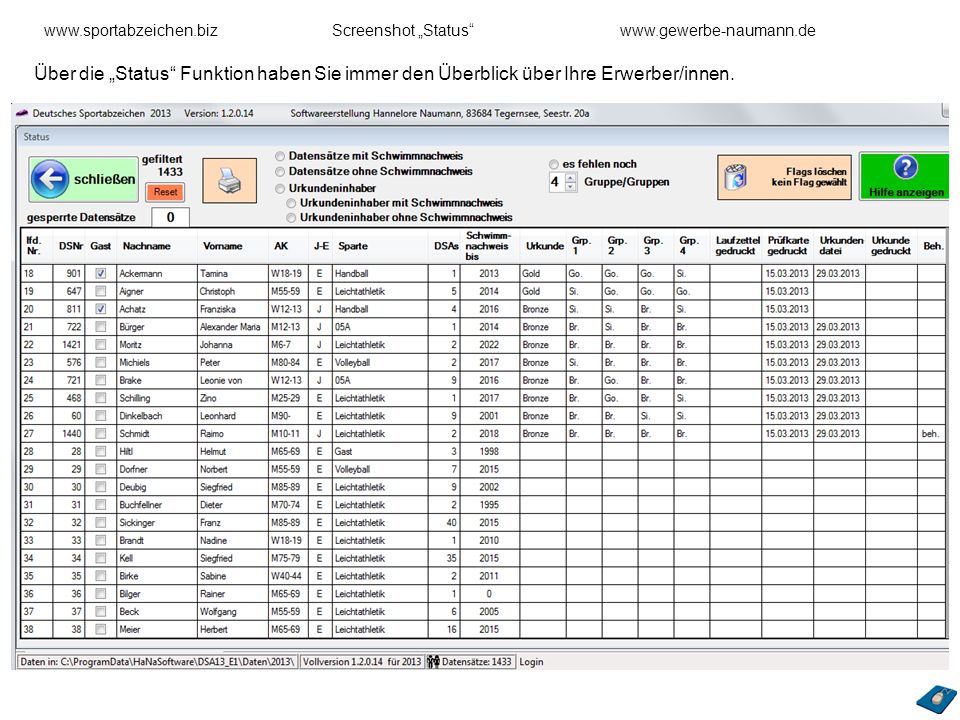Choose the 'Urkundeninhaber' radio button
Screen dimensions: 960x720
(280, 189)
